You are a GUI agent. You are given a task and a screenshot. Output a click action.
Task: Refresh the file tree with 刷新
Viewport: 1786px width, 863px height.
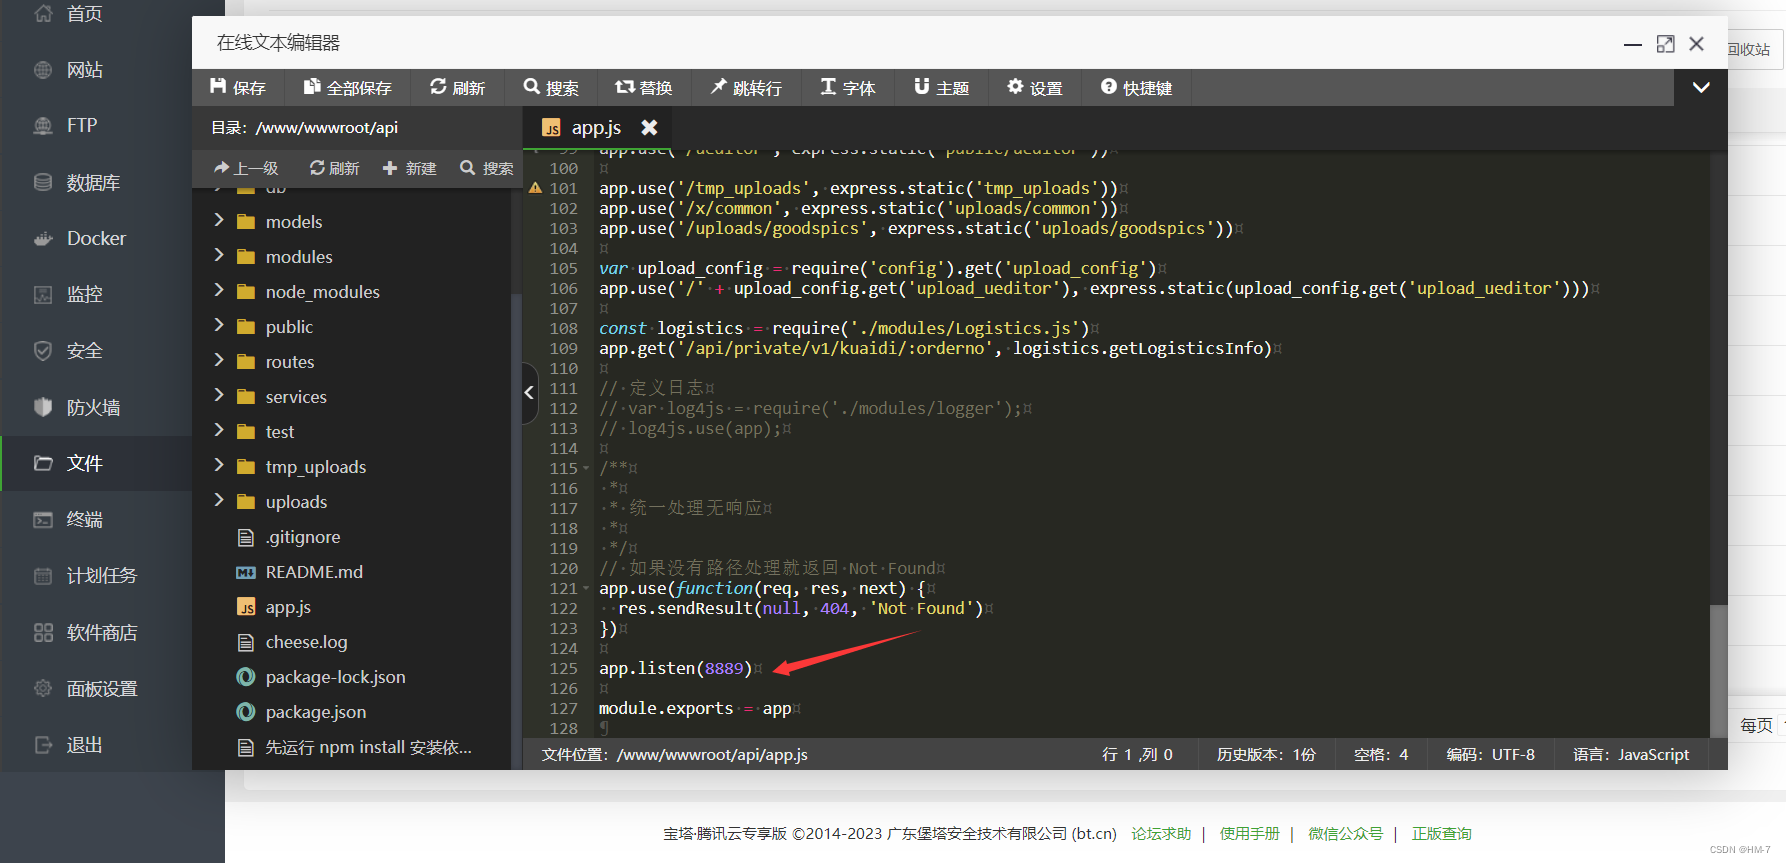coord(334,168)
